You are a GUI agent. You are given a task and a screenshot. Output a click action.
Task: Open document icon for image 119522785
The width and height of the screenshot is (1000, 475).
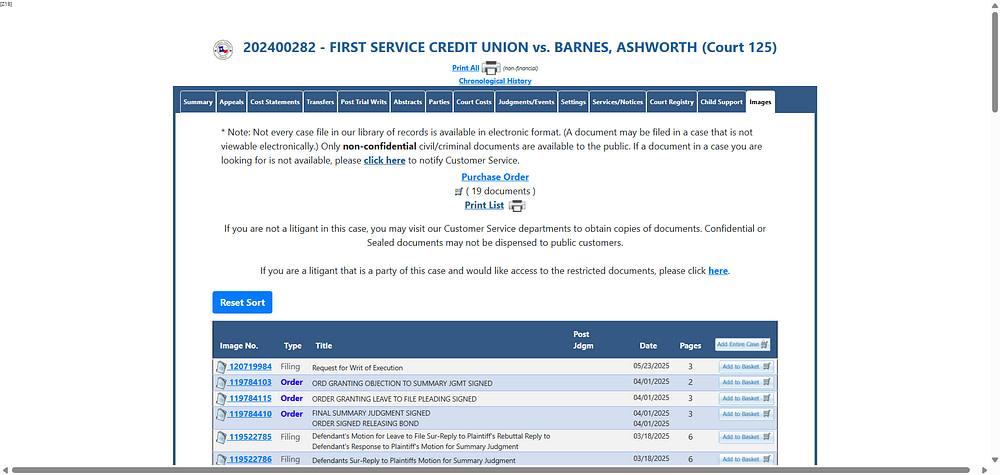pos(221,437)
